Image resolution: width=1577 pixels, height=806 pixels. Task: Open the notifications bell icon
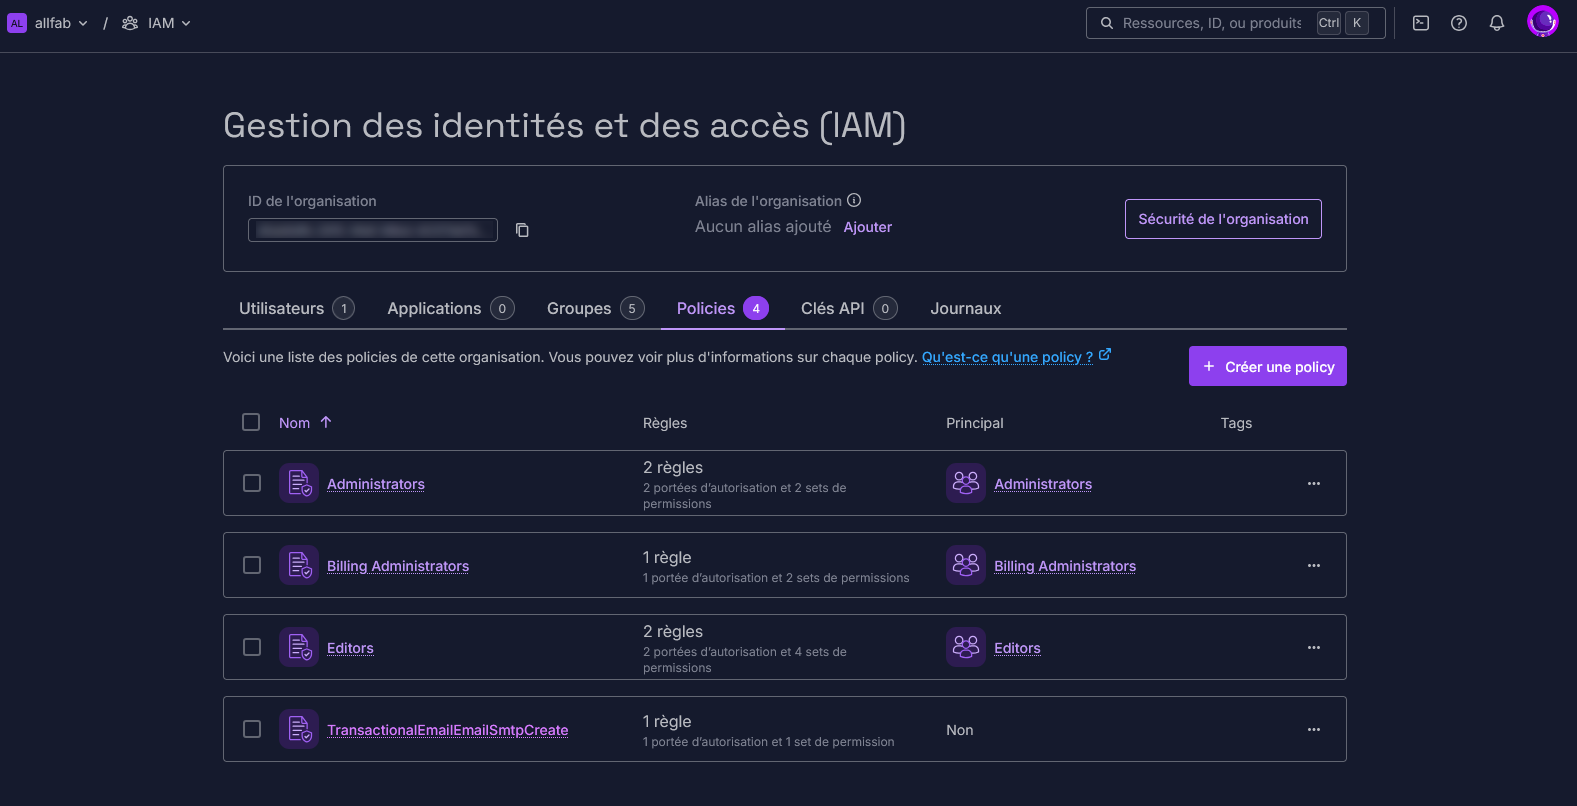click(1497, 23)
